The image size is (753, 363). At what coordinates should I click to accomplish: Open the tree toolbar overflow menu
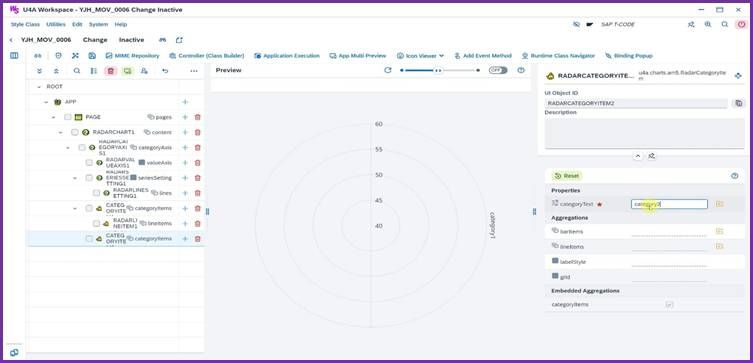pos(194,71)
